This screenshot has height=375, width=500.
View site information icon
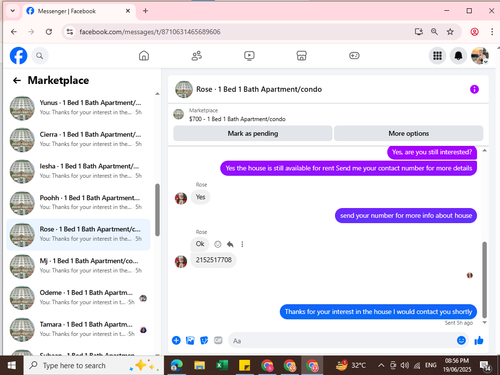point(70,32)
